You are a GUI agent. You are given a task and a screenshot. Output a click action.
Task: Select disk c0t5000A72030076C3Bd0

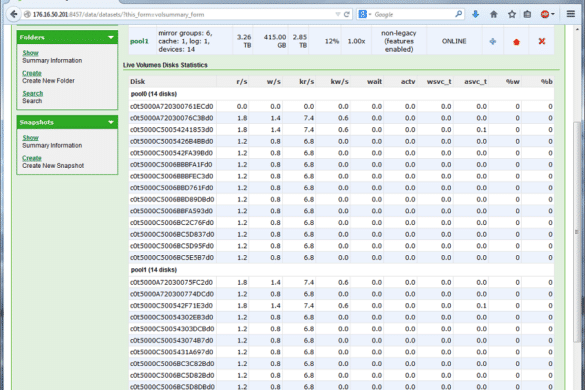coord(172,118)
